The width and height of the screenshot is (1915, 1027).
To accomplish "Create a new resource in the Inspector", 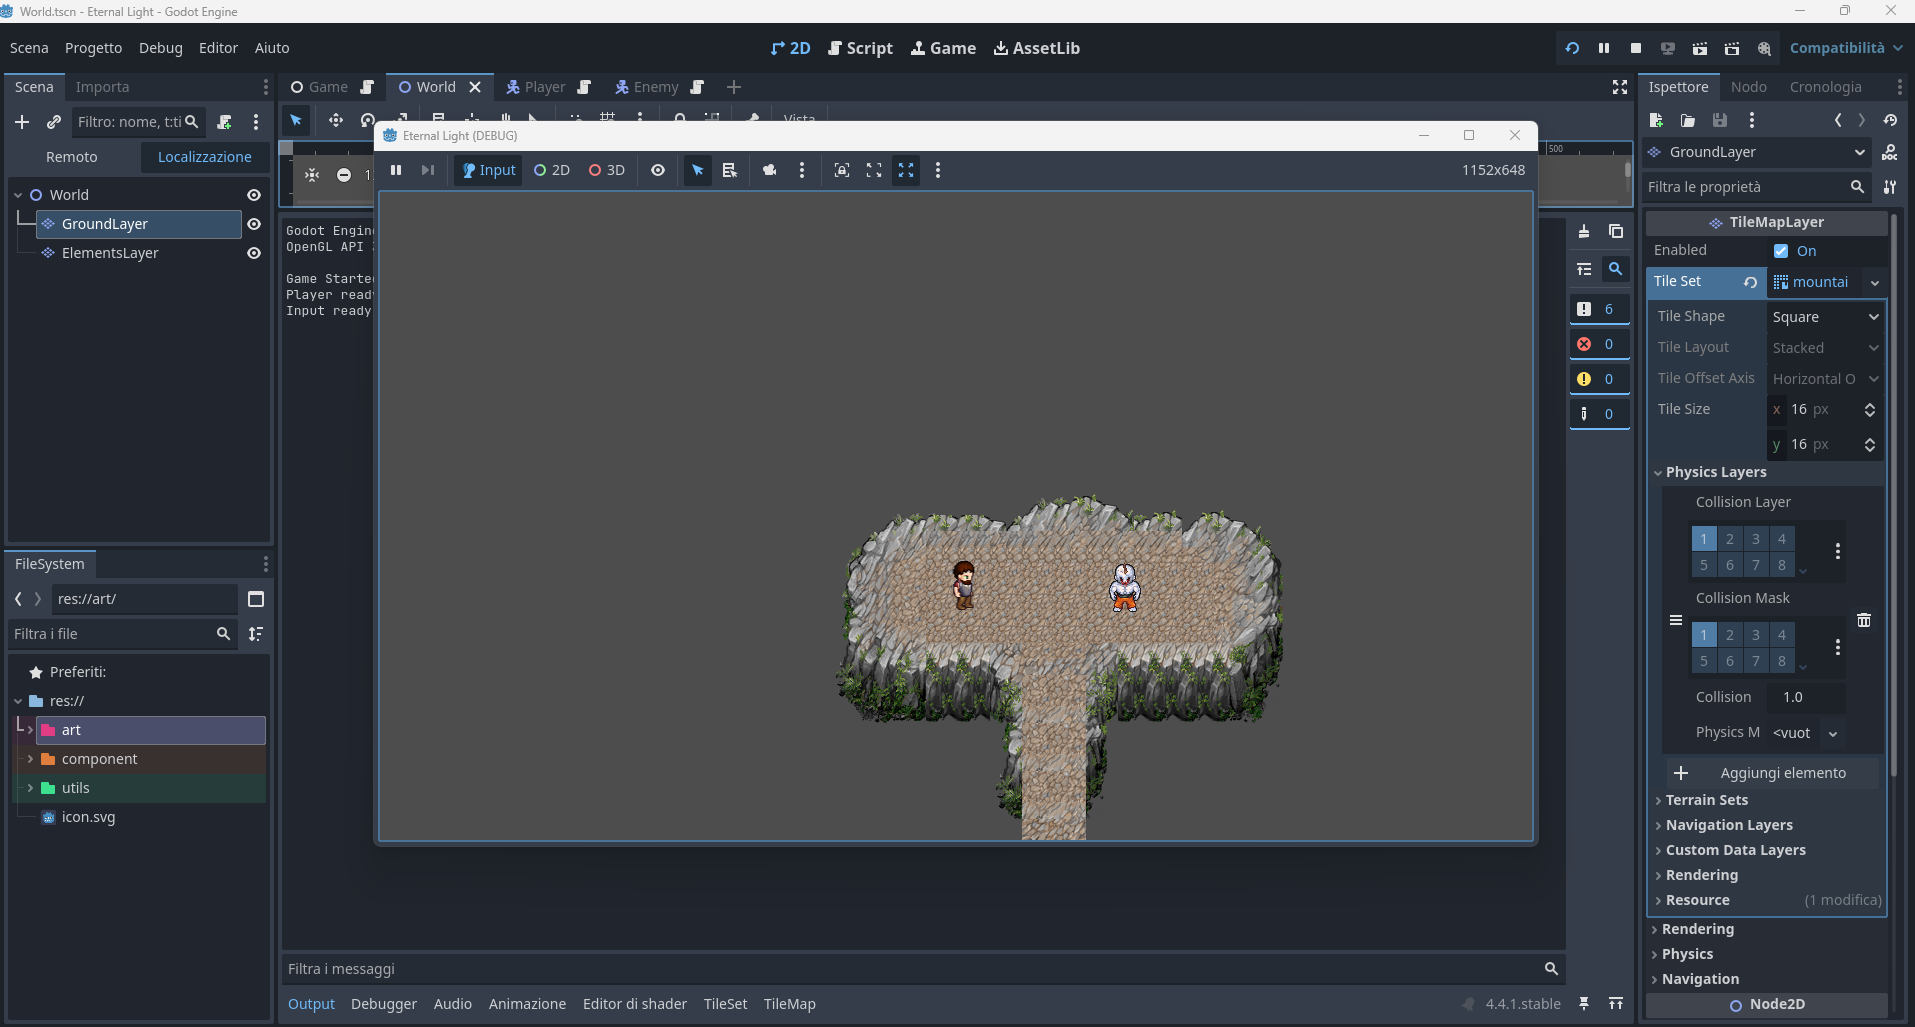I will [1656, 120].
